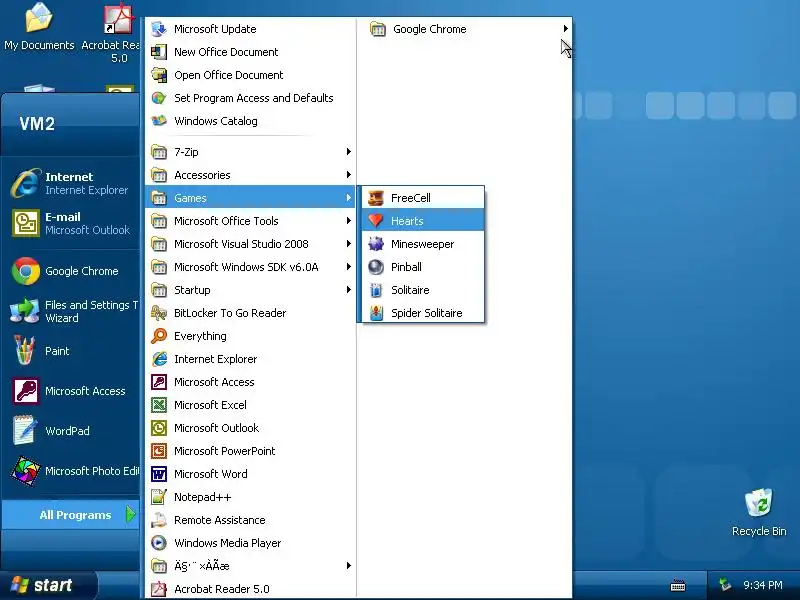Click the Microsoft Word icon
The width and height of the screenshot is (800, 600).
(159, 474)
